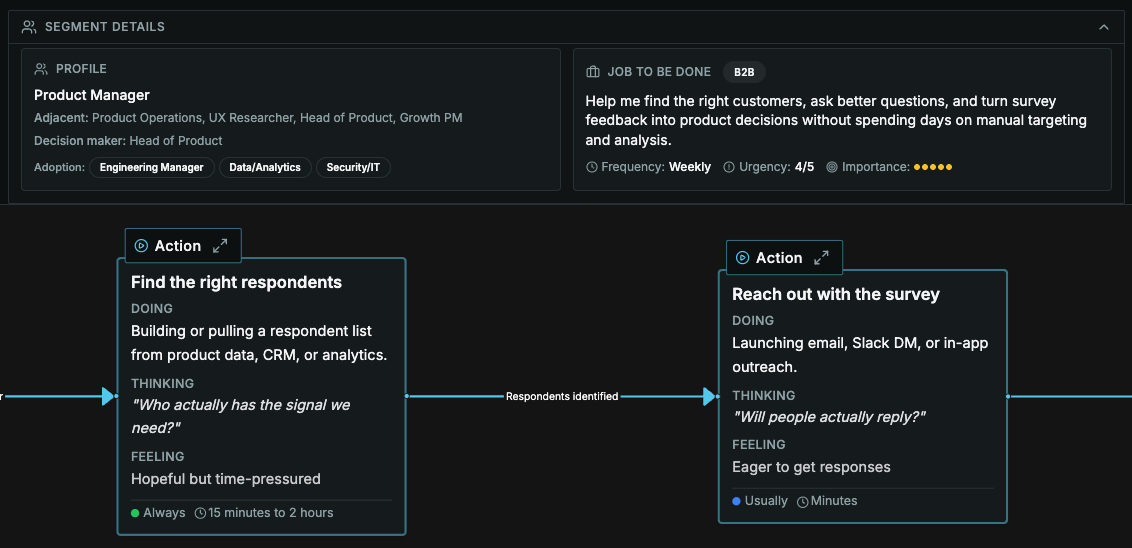Click the Frequency clock icon
Image resolution: width=1132 pixels, height=548 pixels.
pyautogui.click(x=592, y=168)
